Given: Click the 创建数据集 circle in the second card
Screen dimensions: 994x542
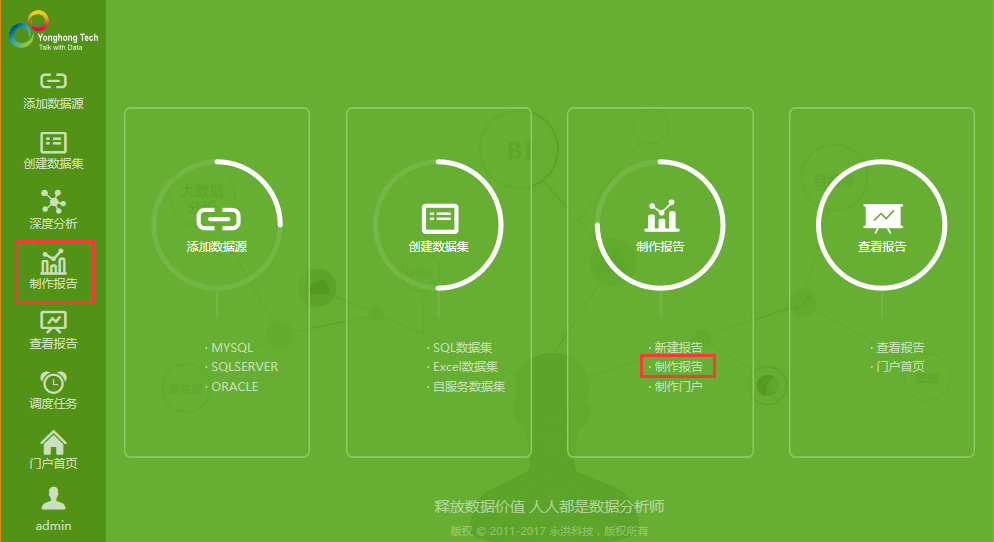Looking at the screenshot, I should pos(439,225).
